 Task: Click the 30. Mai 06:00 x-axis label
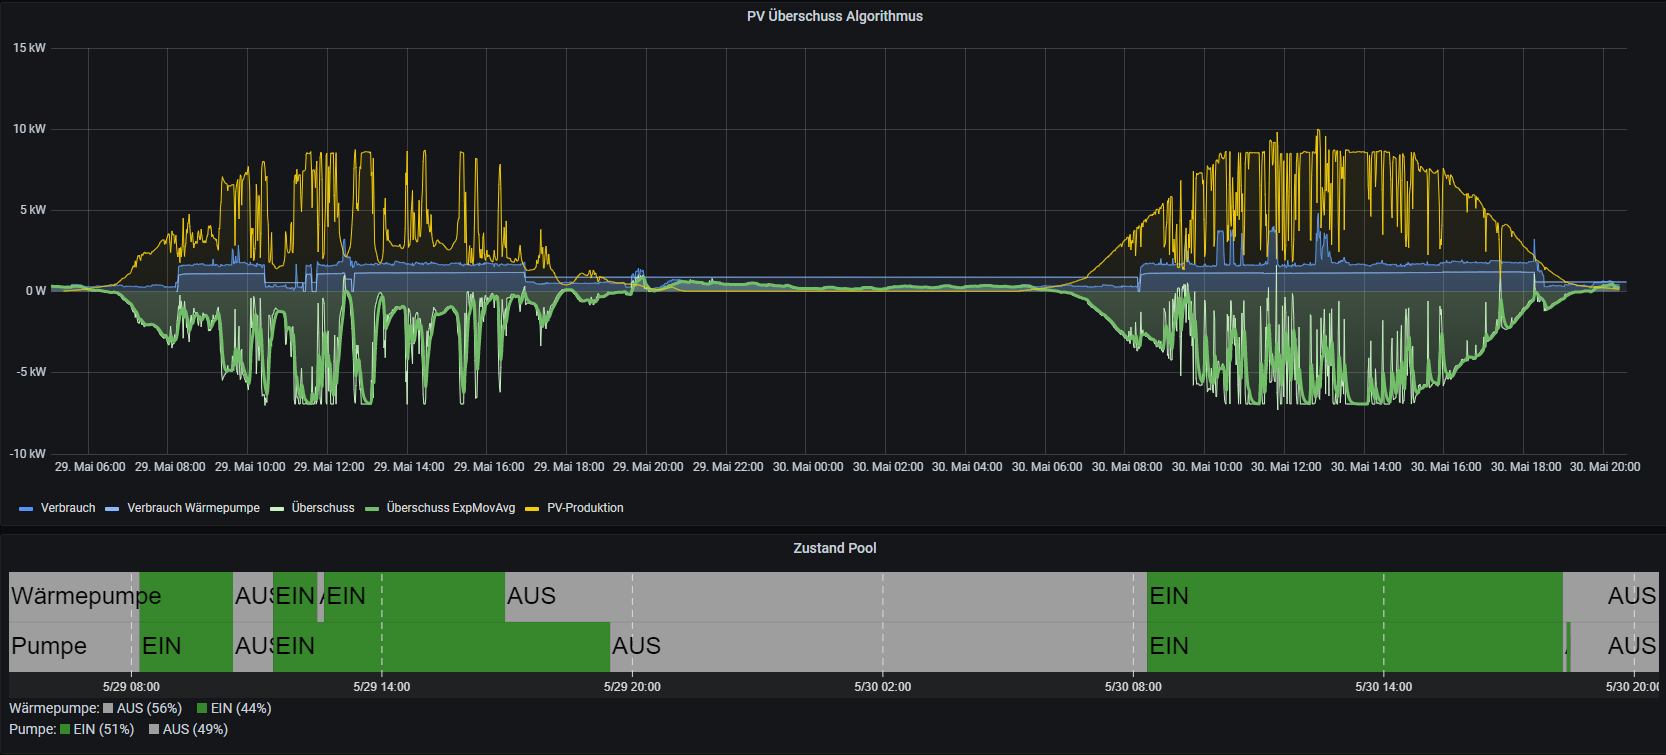(1047, 467)
